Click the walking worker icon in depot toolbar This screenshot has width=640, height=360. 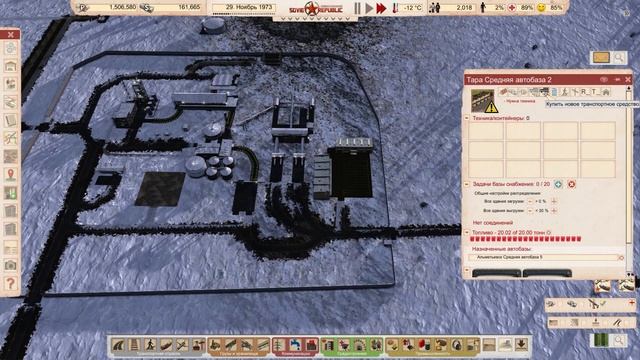click(x=564, y=92)
